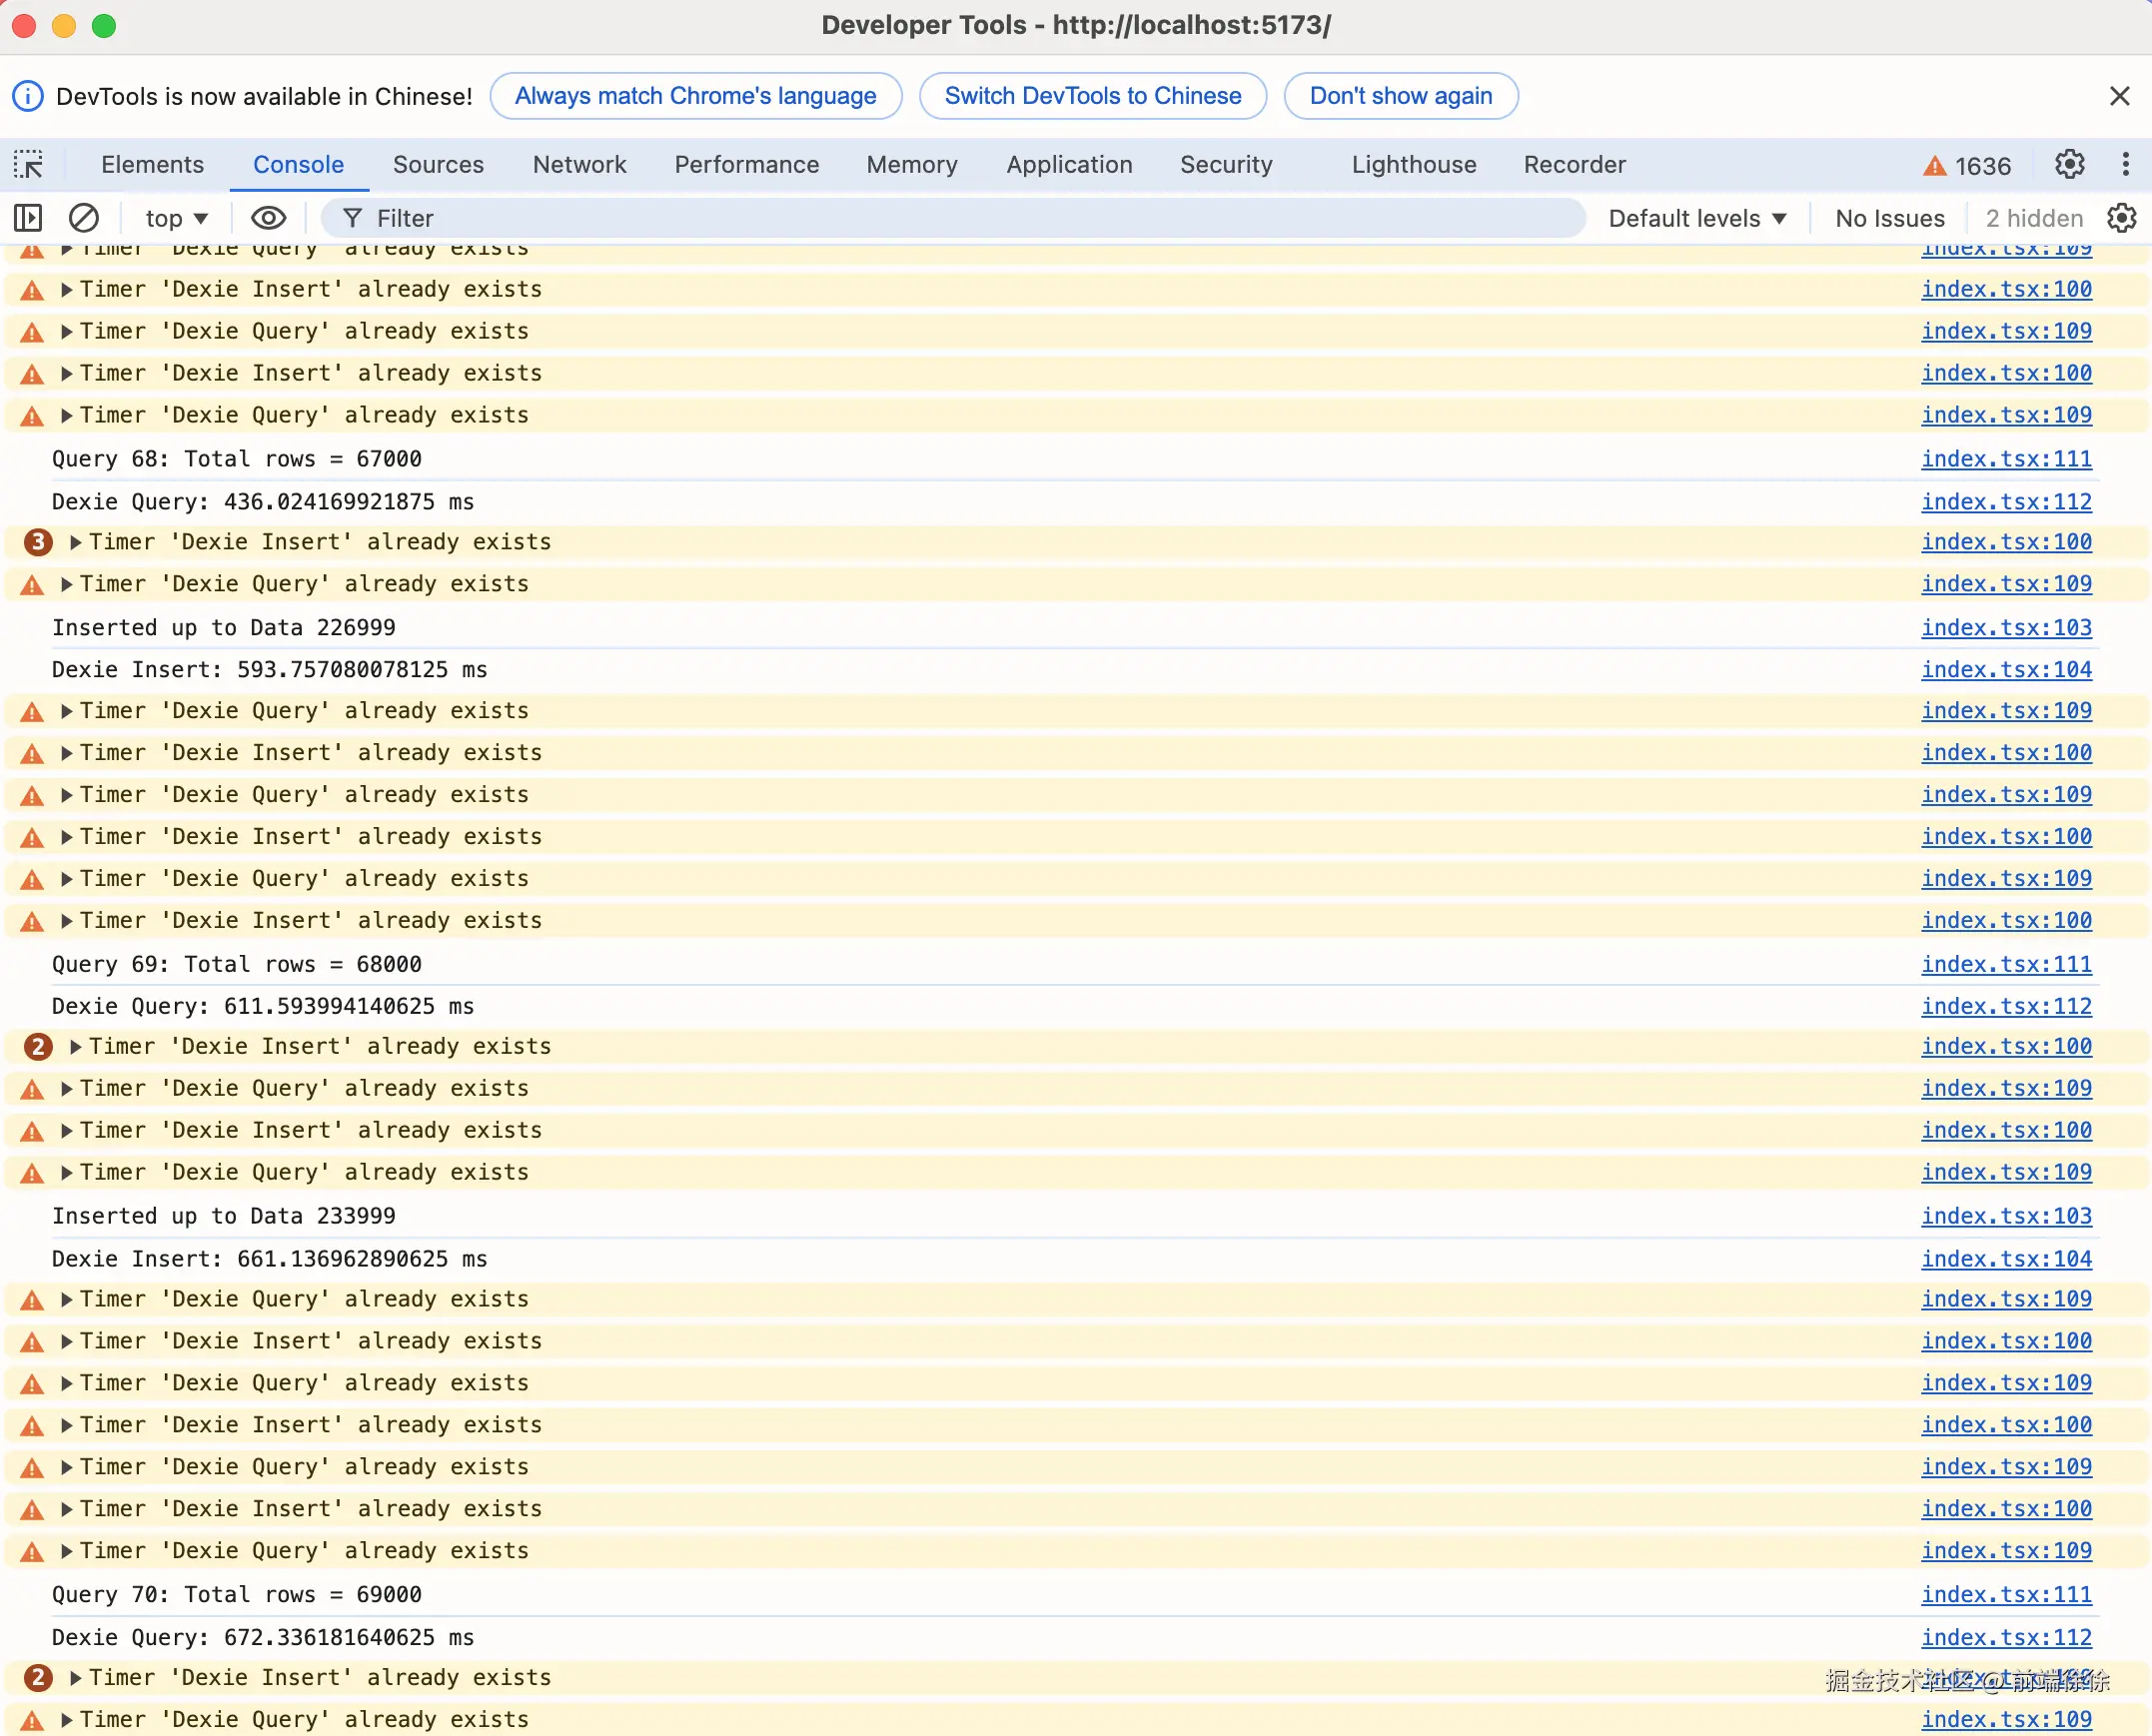This screenshot has width=2152, height=1736.
Task: Click the No Issues indicator
Action: pos(1889,218)
